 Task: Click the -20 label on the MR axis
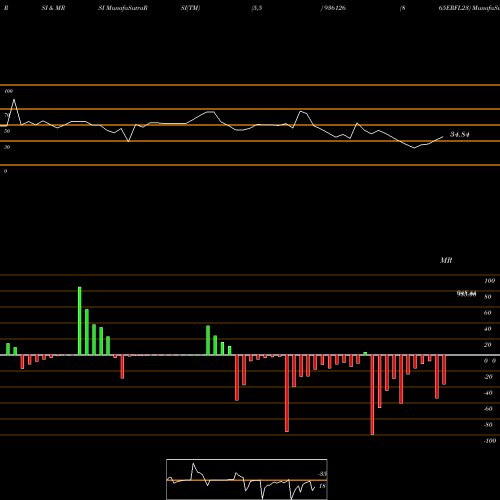coord(488,377)
